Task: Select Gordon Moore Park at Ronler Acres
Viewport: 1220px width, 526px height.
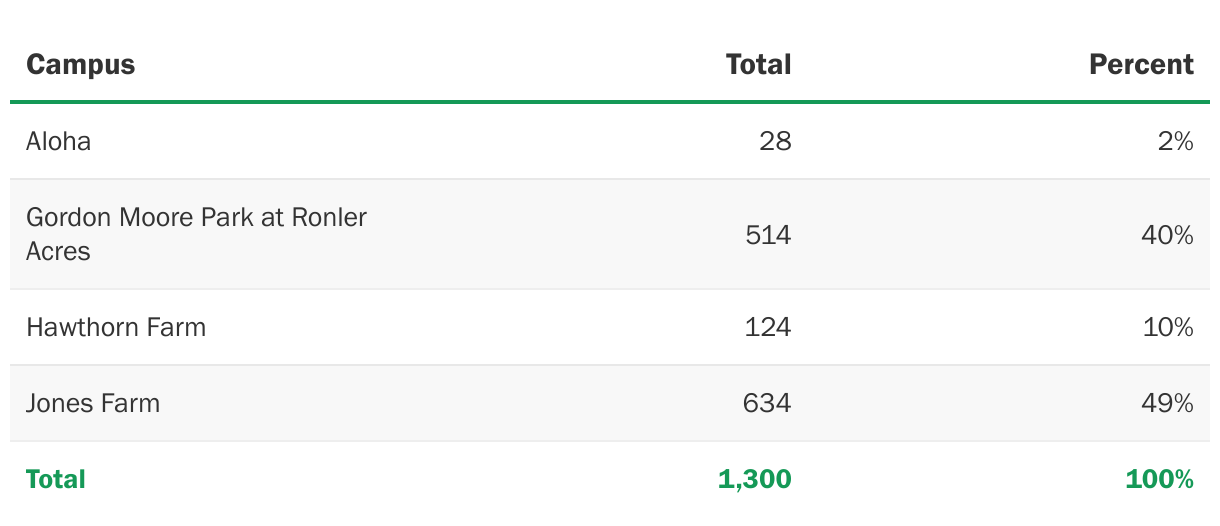Action: tap(196, 234)
